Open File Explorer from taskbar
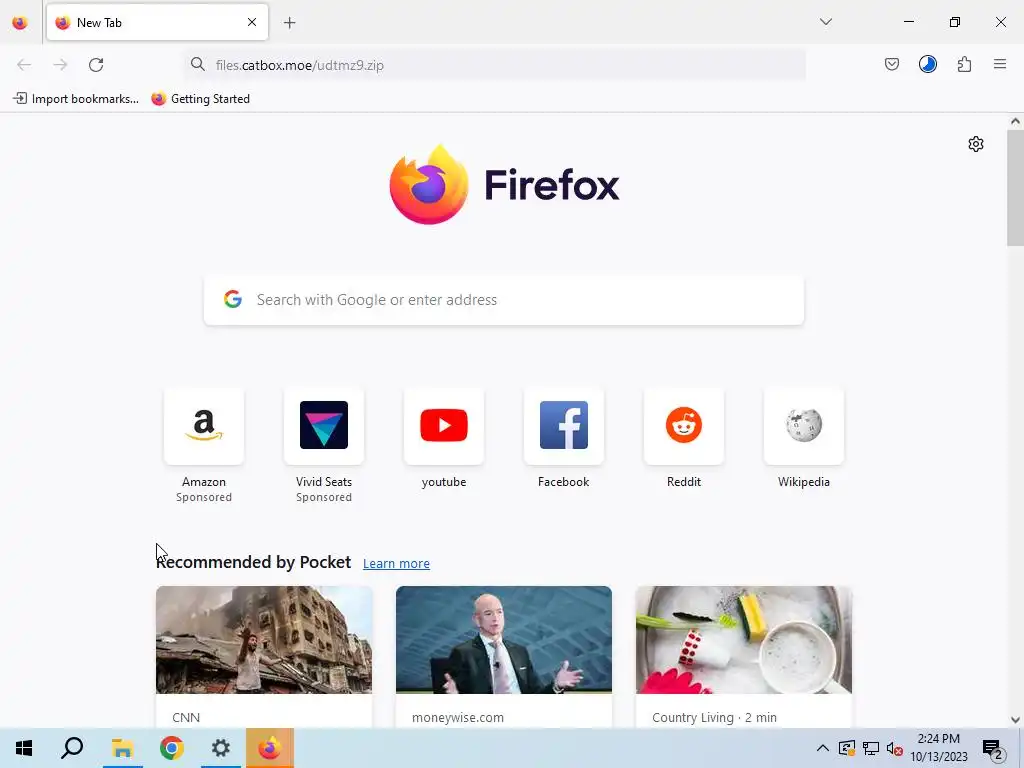The width and height of the screenshot is (1024, 768). coord(122,748)
